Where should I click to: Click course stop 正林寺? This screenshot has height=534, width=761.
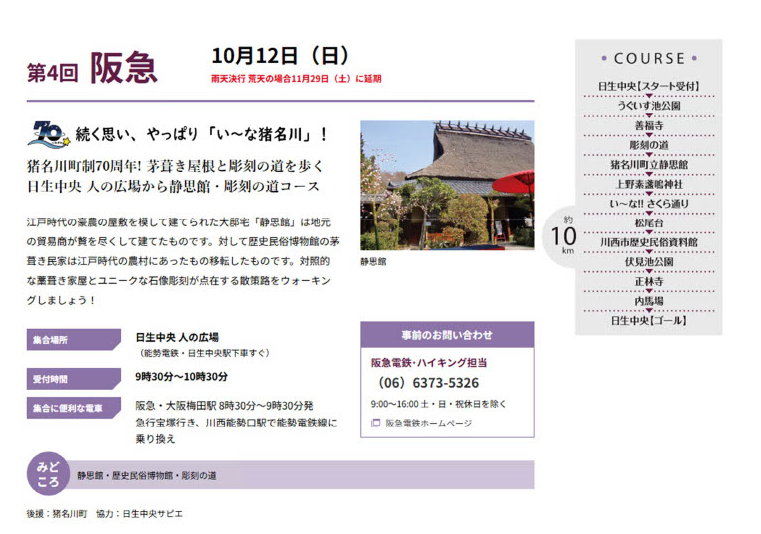click(649, 282)
